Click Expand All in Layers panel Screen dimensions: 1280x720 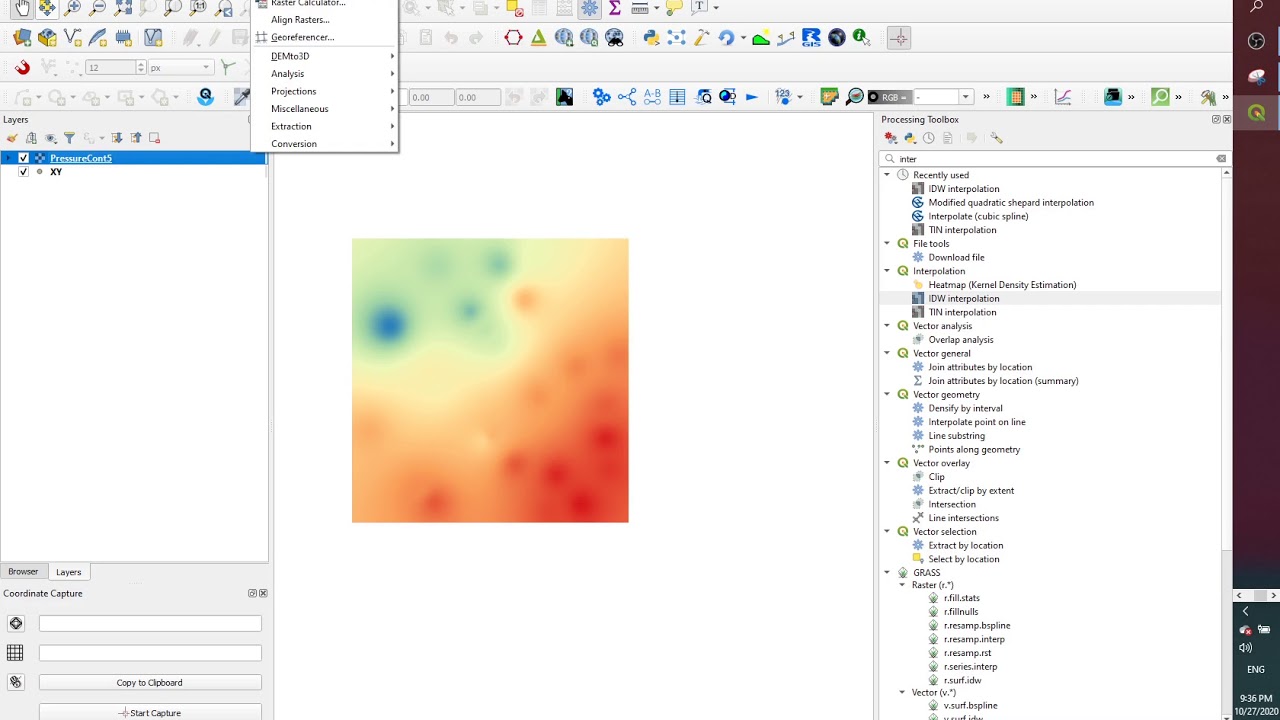coord(117,138)
